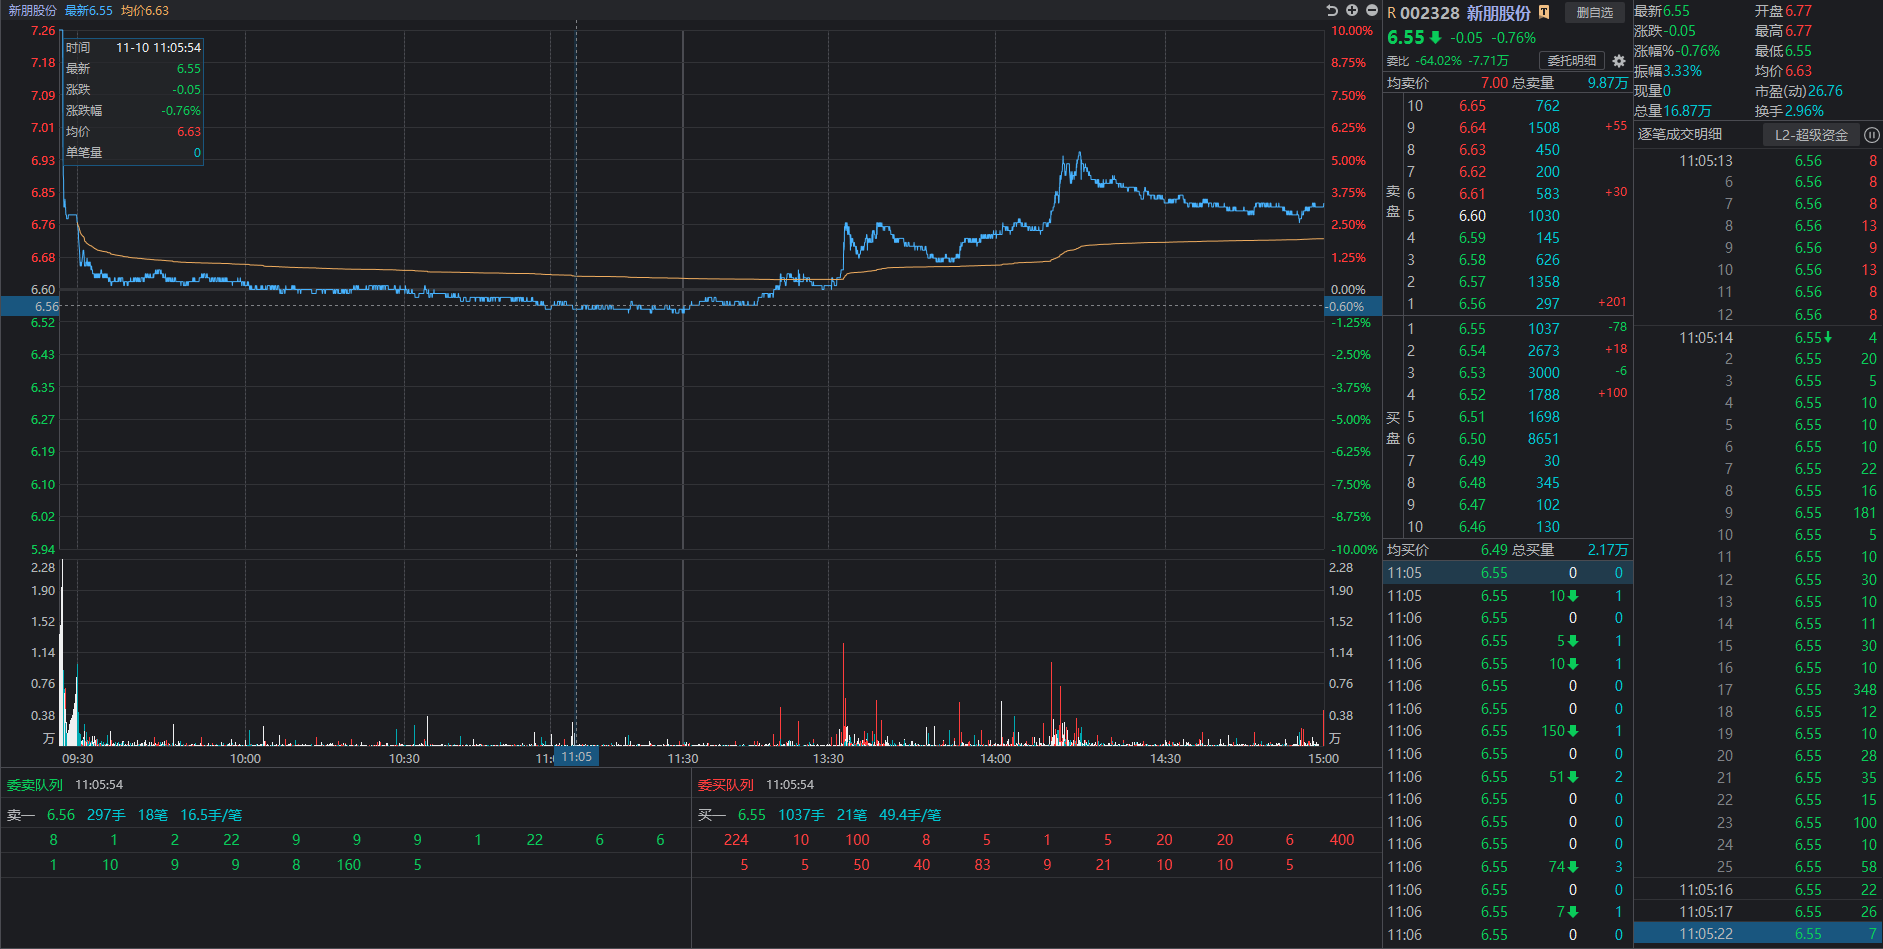Viewport: 1883px width, 949px height.
Task: Click 删自选 to remove from watchlist
Action: pos(1594,12)
